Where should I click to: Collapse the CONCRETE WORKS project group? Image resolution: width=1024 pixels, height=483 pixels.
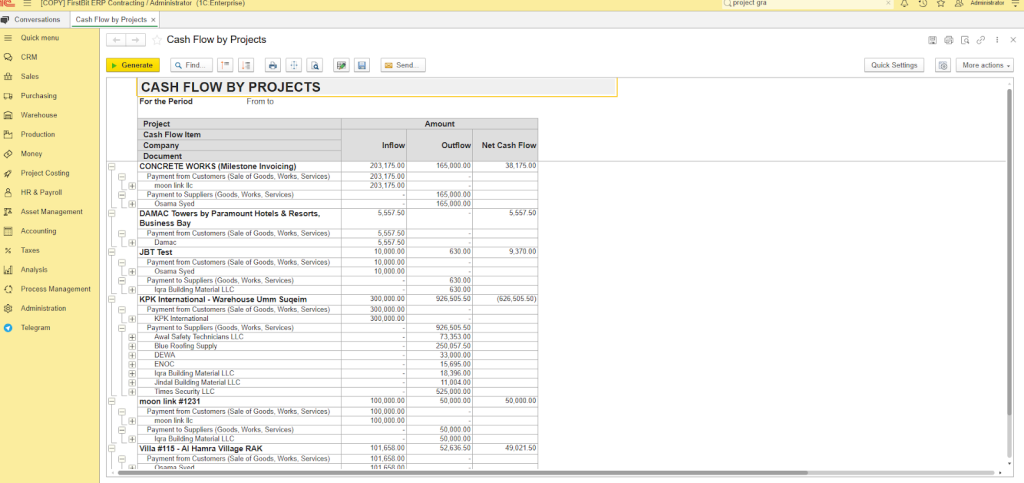tap(111, 167)
